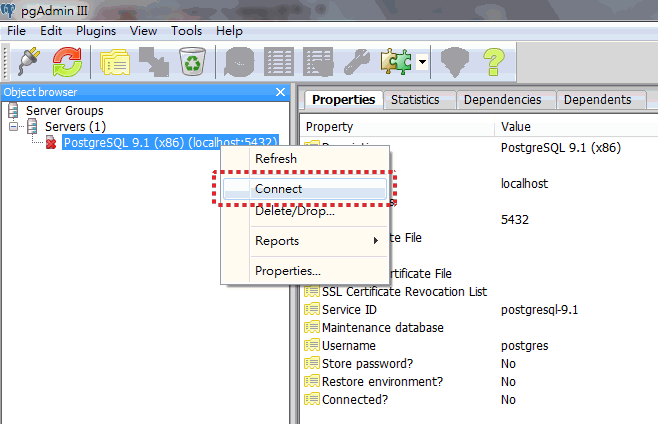658x424 pixels.
Task: Click the puzzle piece Plugins icon
Action: tap(396, 62)
